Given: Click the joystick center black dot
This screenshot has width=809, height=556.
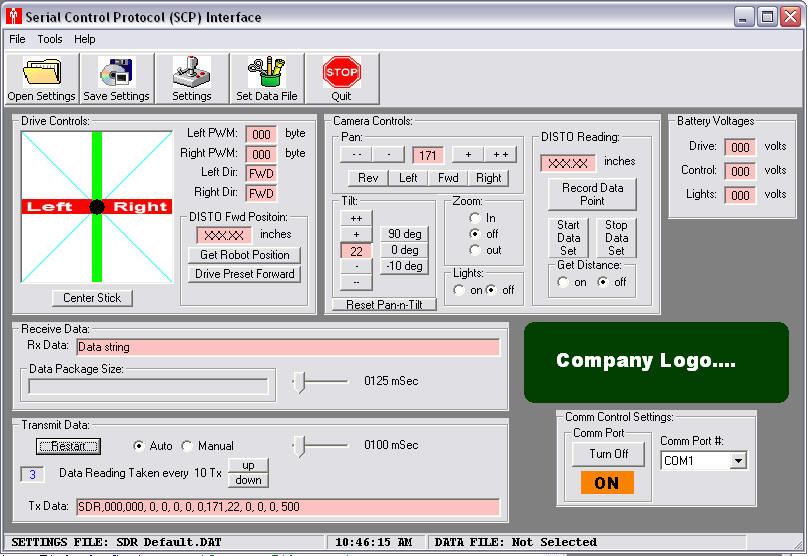Looking at the screenshot, I should (97, 207).
